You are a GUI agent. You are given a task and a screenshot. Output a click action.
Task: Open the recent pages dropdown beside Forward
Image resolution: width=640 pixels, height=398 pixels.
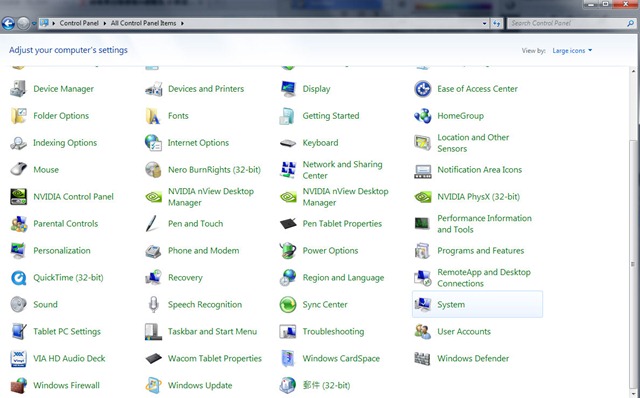[x=34, y=23]
